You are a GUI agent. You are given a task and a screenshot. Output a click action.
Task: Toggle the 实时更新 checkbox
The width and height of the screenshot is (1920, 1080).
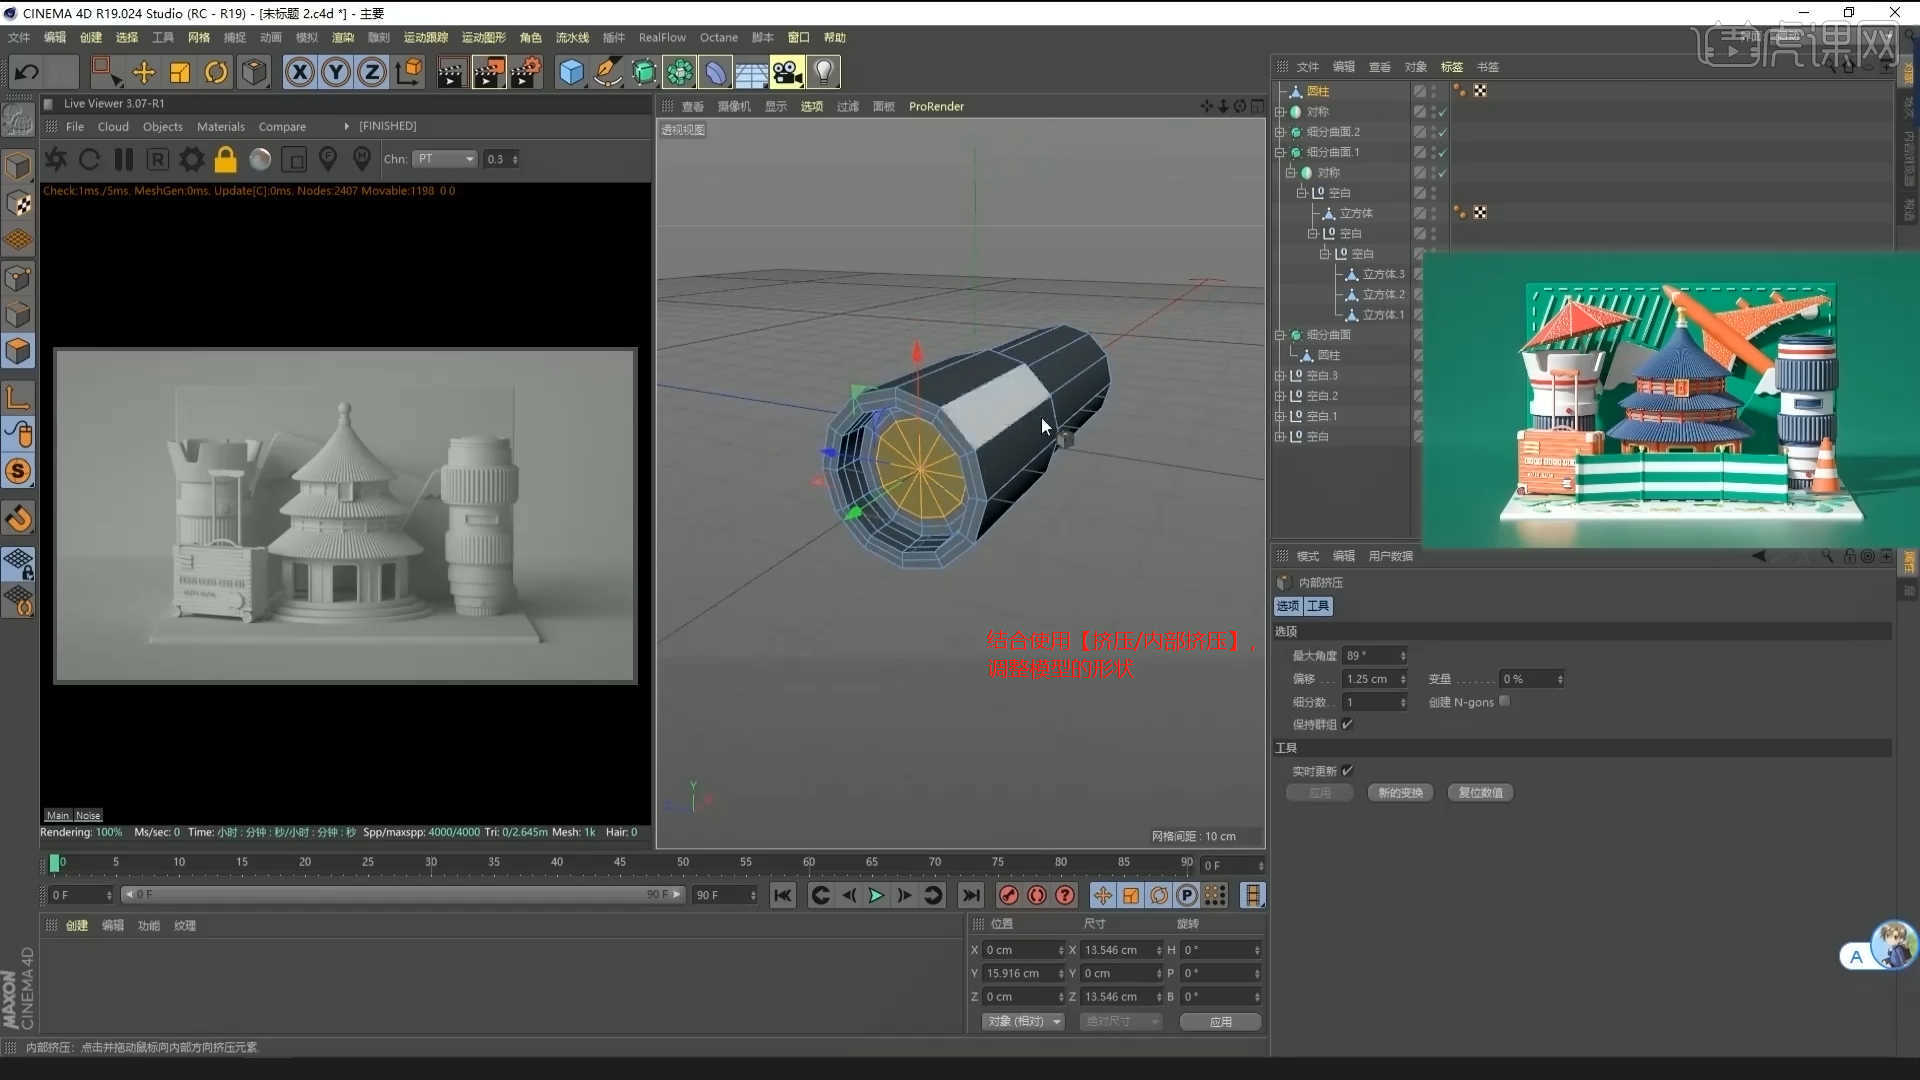[x=1347, y=770]
